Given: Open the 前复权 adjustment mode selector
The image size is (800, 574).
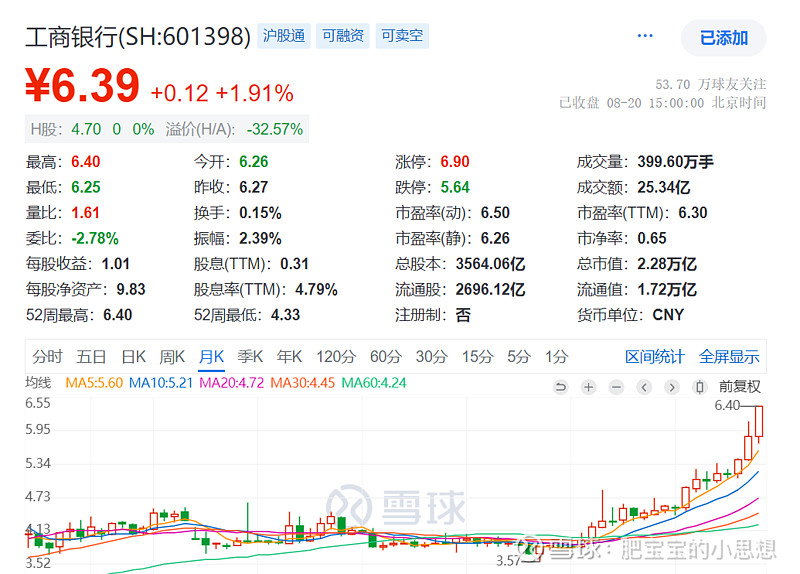Looking at the screenshot, I should point(740,387).
